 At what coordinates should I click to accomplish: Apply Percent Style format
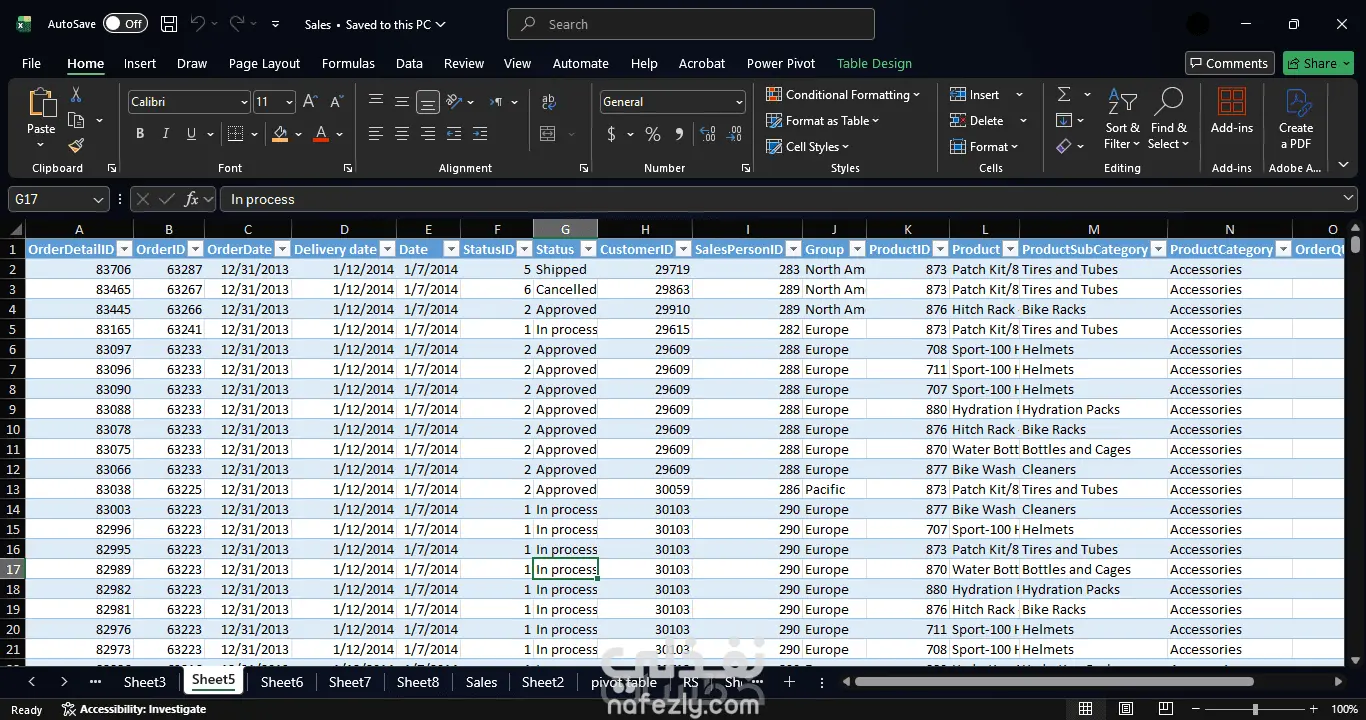653,134
